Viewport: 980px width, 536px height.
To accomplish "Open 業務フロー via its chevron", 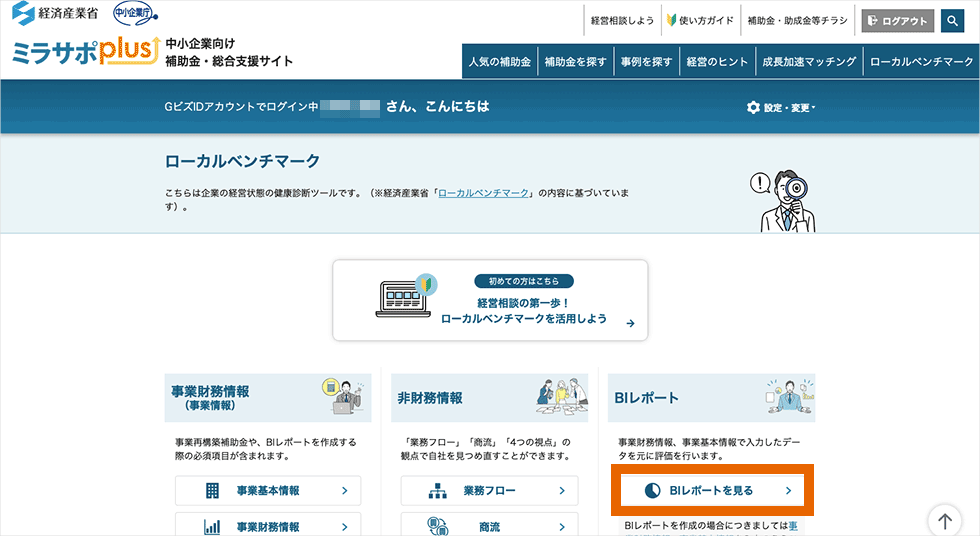I will [x=562, y=490].
